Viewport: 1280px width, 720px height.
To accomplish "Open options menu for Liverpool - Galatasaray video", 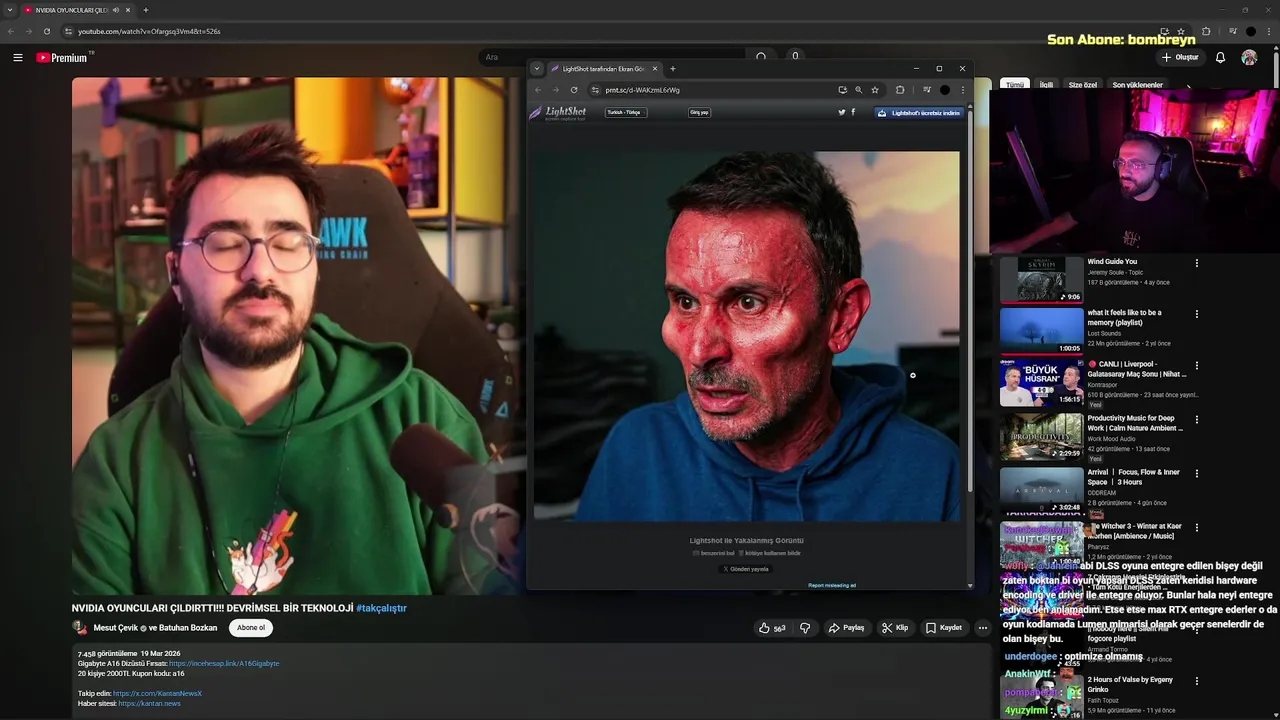I will click(x=1197, y=366).
